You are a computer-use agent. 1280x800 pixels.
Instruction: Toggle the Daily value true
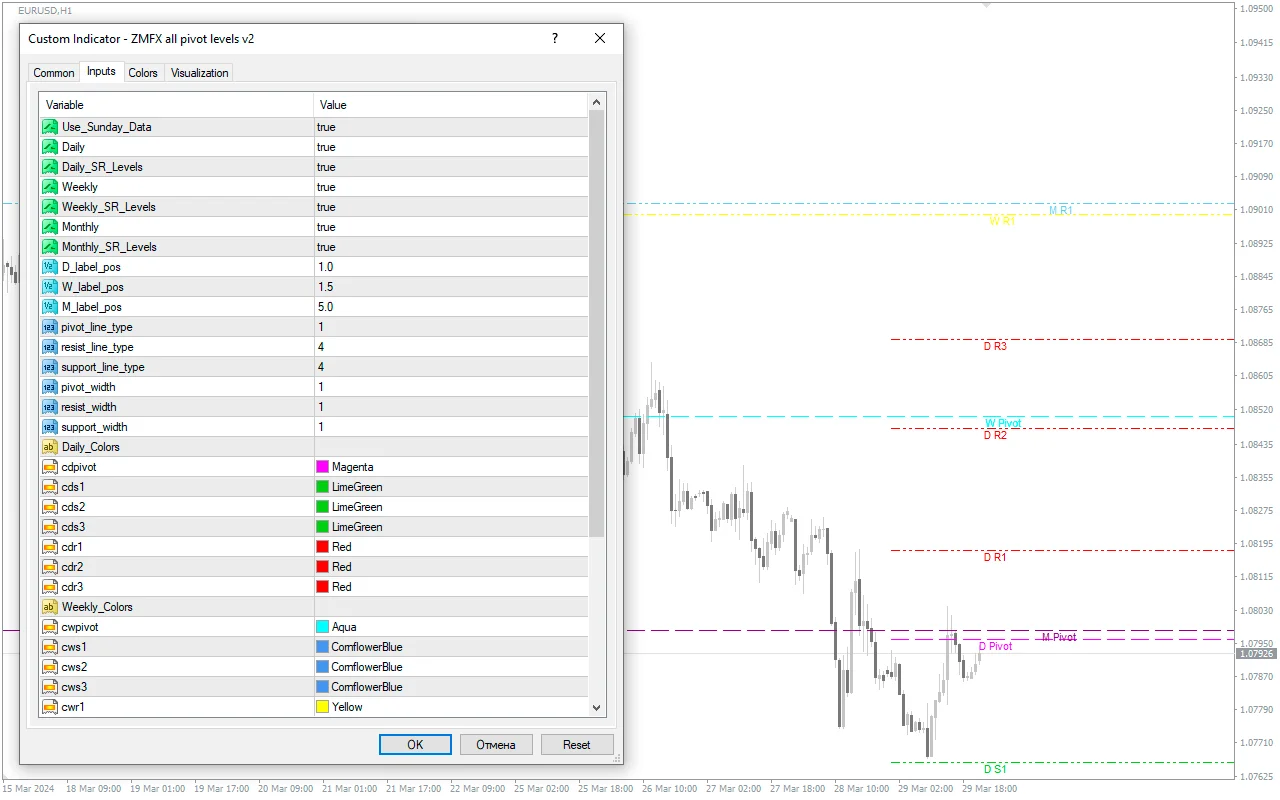pos(326,147)
